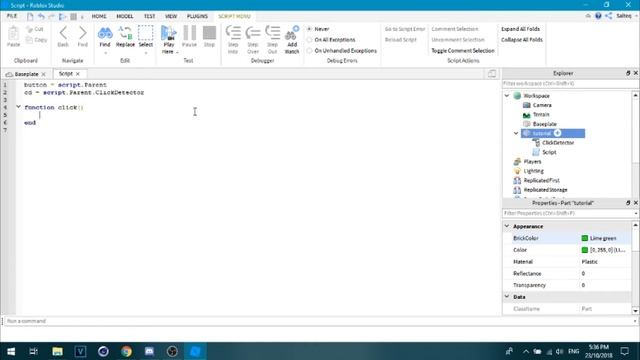Viewport: 640px width, 360px height.
Task: Open Chrome from the taskbar
Action: tap(126, 351)
